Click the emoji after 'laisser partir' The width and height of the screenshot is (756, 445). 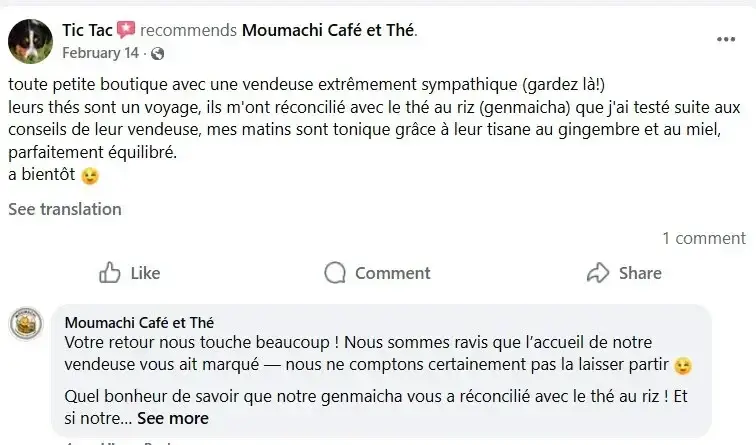683,366
